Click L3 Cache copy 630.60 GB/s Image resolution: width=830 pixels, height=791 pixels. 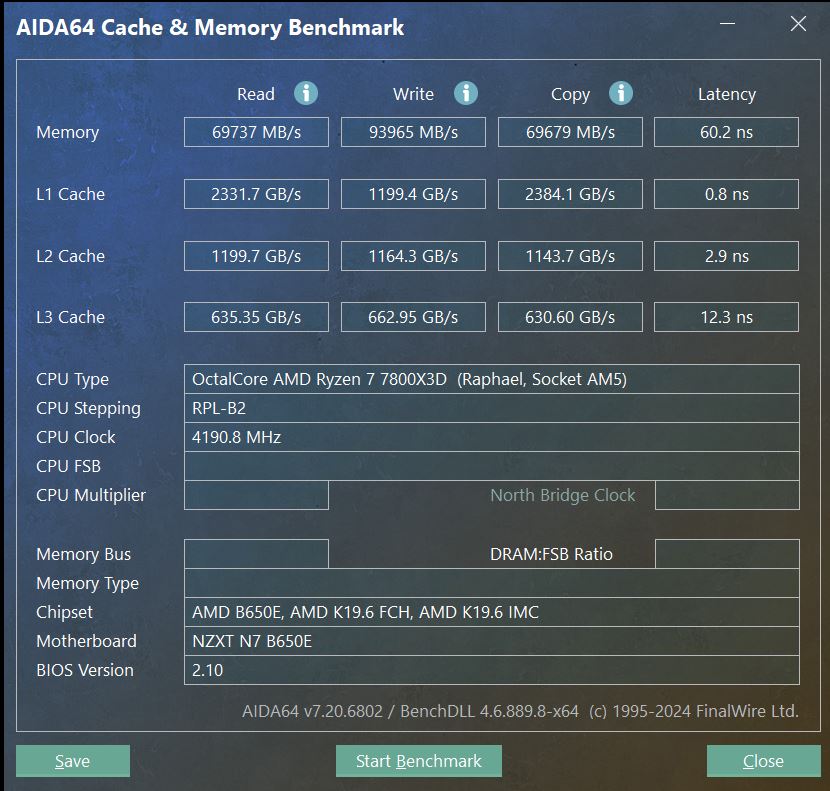pos(570,317)
